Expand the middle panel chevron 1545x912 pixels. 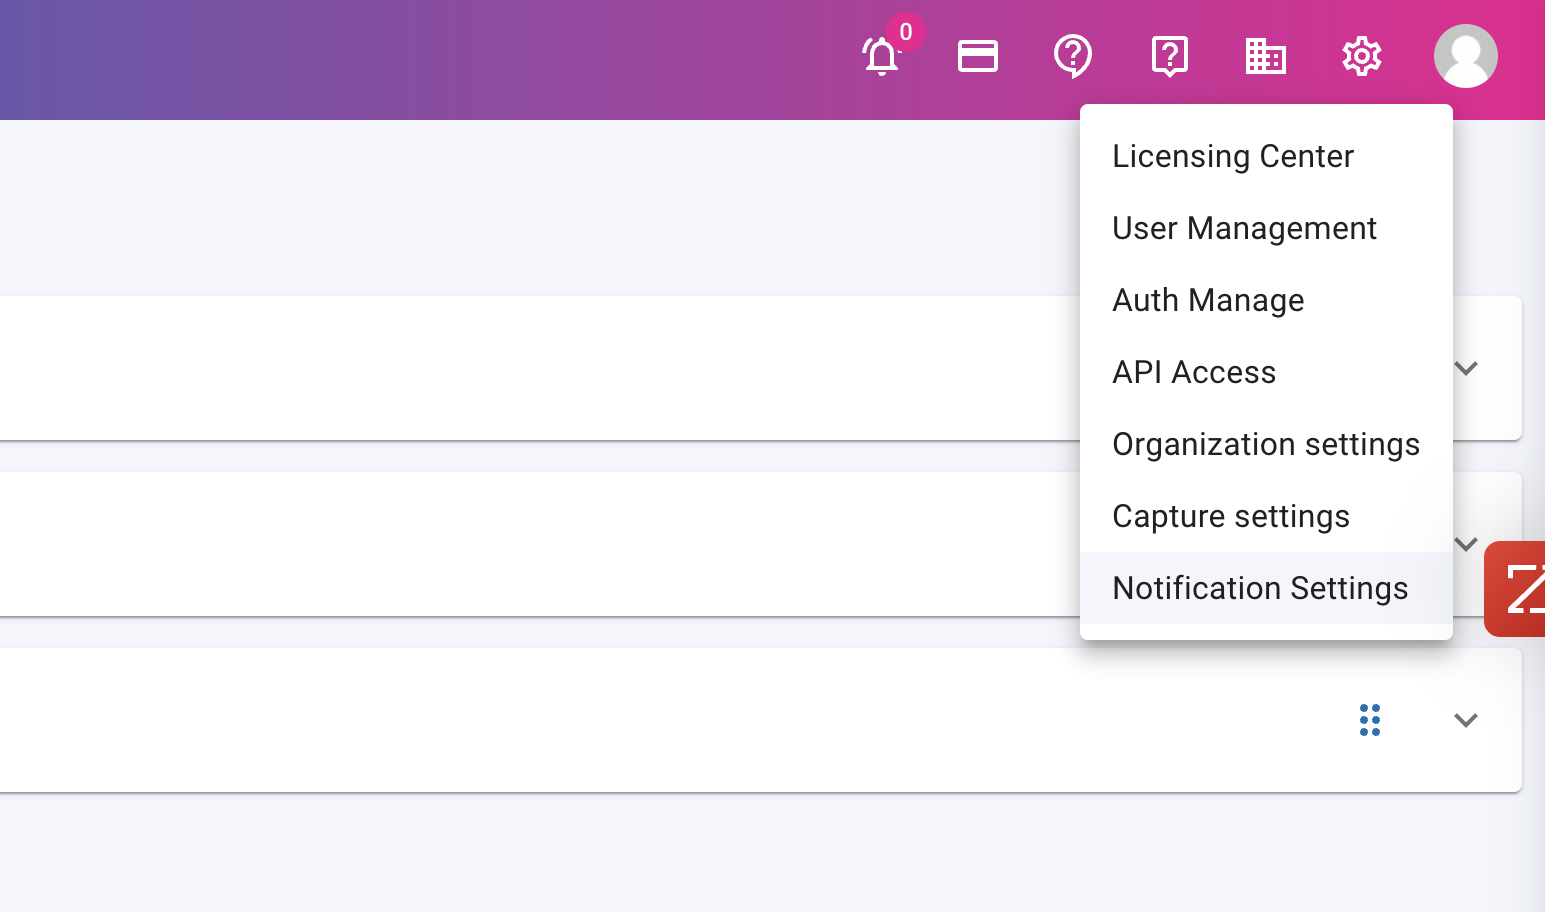tap(1466, 544)
